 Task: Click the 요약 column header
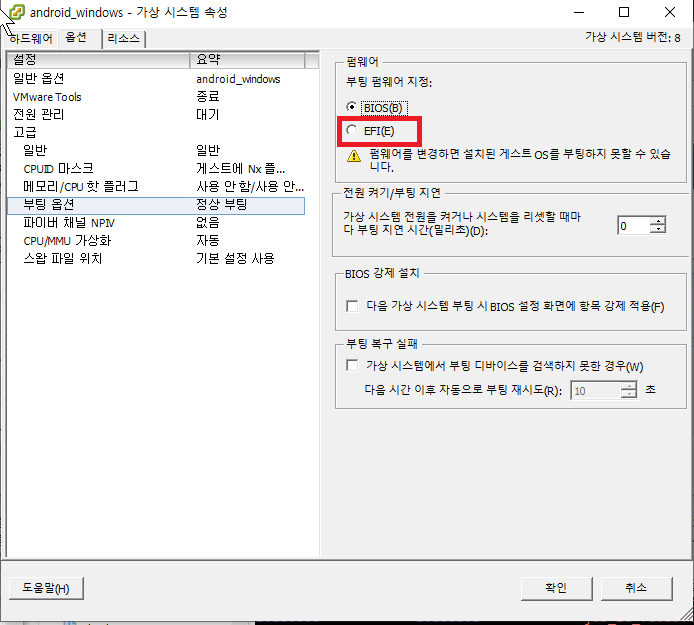(247, 59)
